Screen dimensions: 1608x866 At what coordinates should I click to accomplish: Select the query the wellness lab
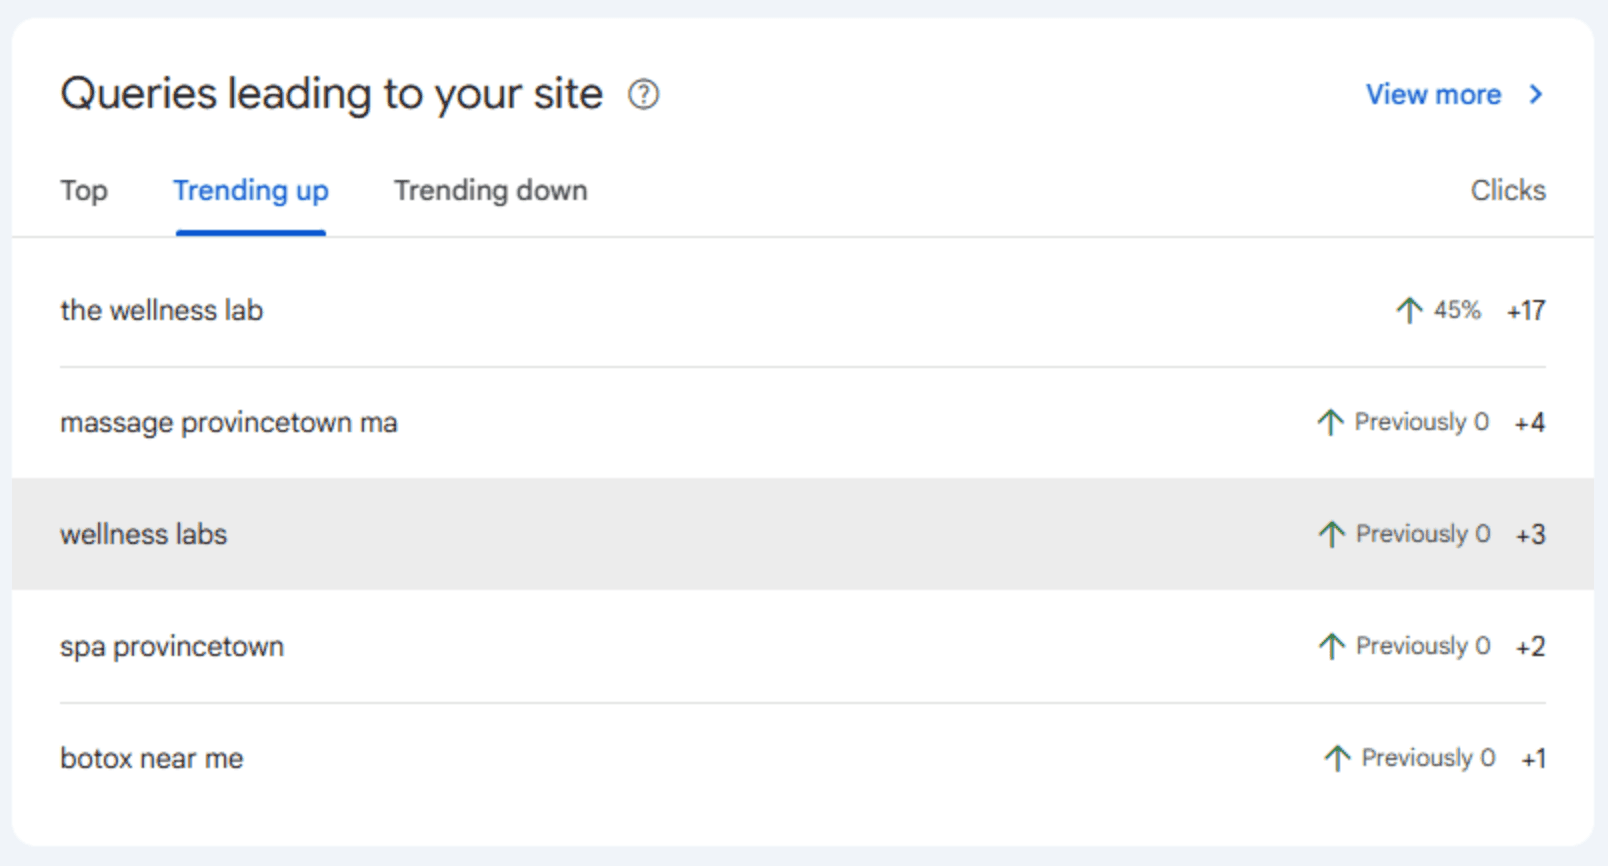pos(161,310)
